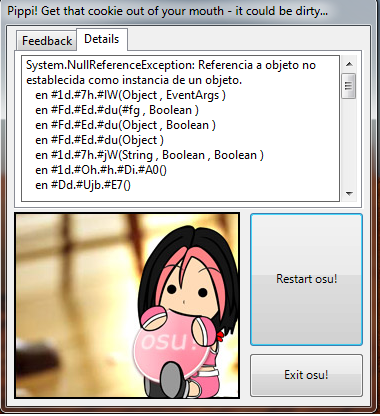
Task: Switch to the Feedback tab
Action: (x=47, y=41)
